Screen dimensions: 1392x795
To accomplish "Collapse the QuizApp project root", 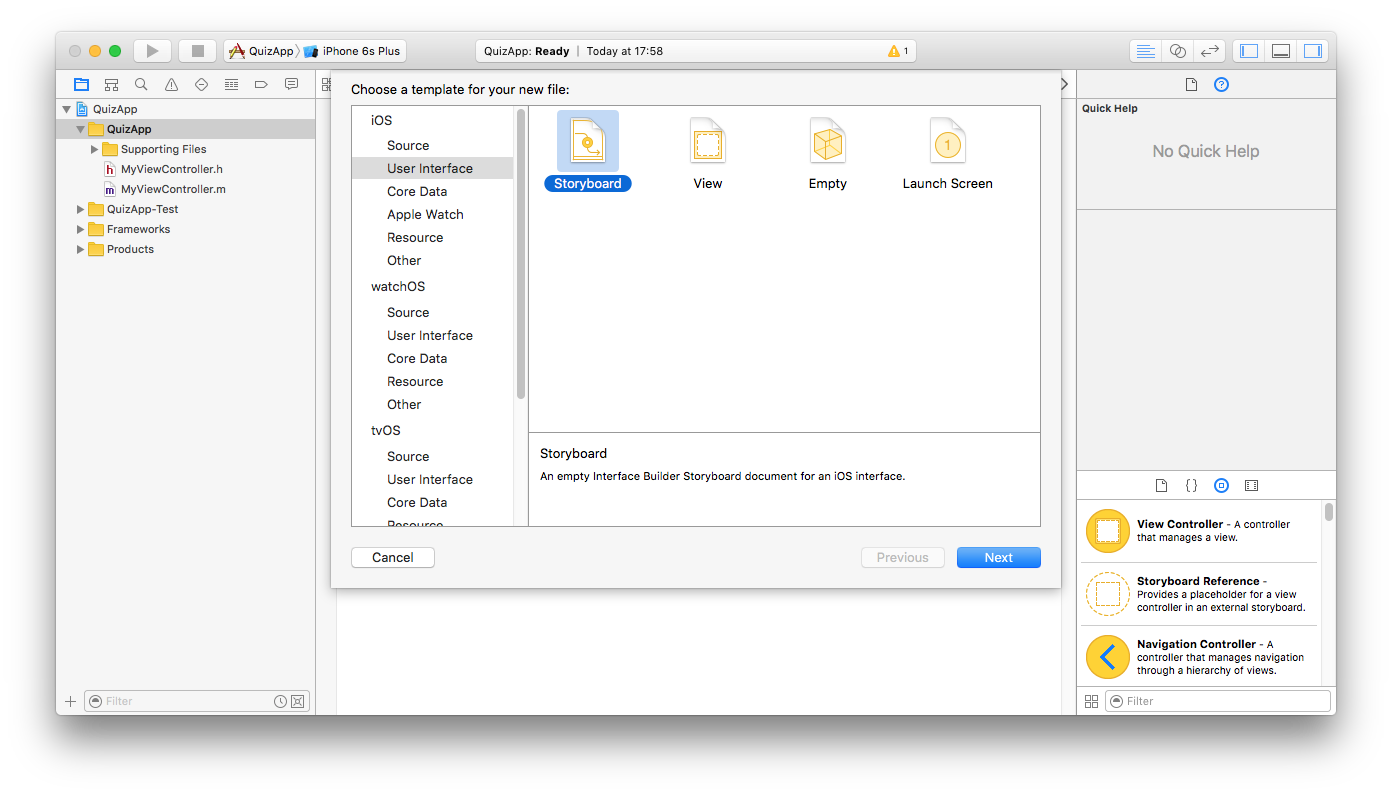I will coord(67,109).
